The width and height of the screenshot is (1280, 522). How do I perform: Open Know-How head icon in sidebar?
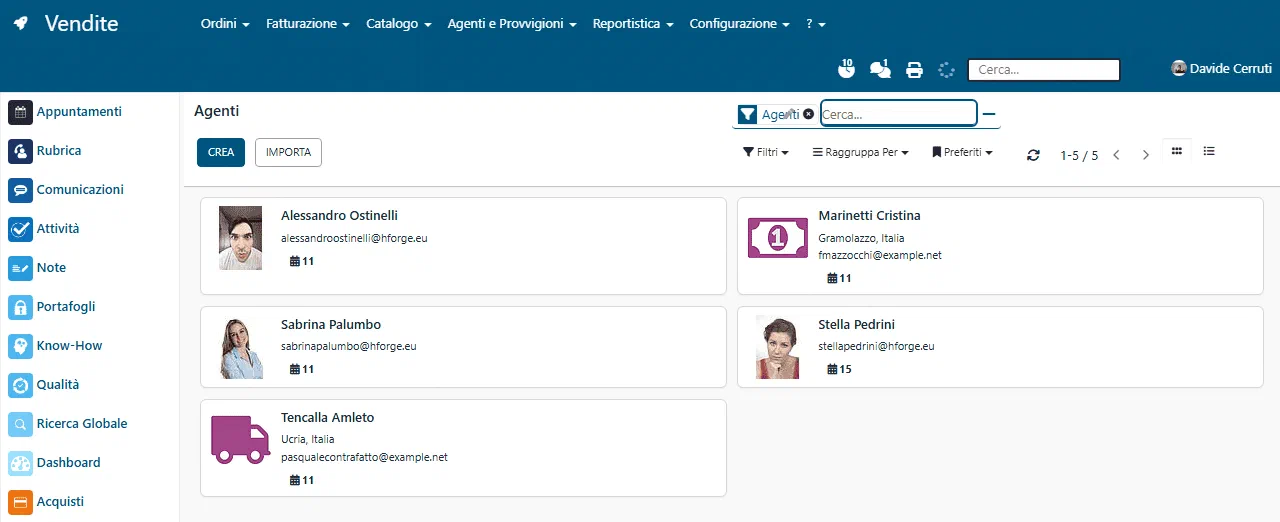click(x=21, y=346)
